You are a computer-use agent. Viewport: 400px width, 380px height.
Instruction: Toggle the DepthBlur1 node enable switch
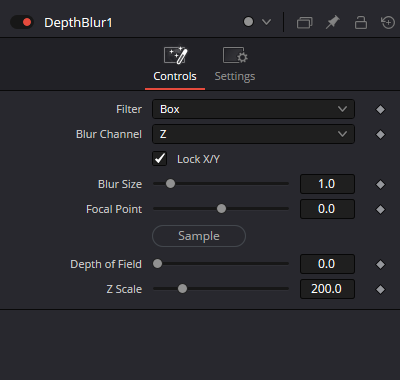pyautogui.click(x=22, y=22)
